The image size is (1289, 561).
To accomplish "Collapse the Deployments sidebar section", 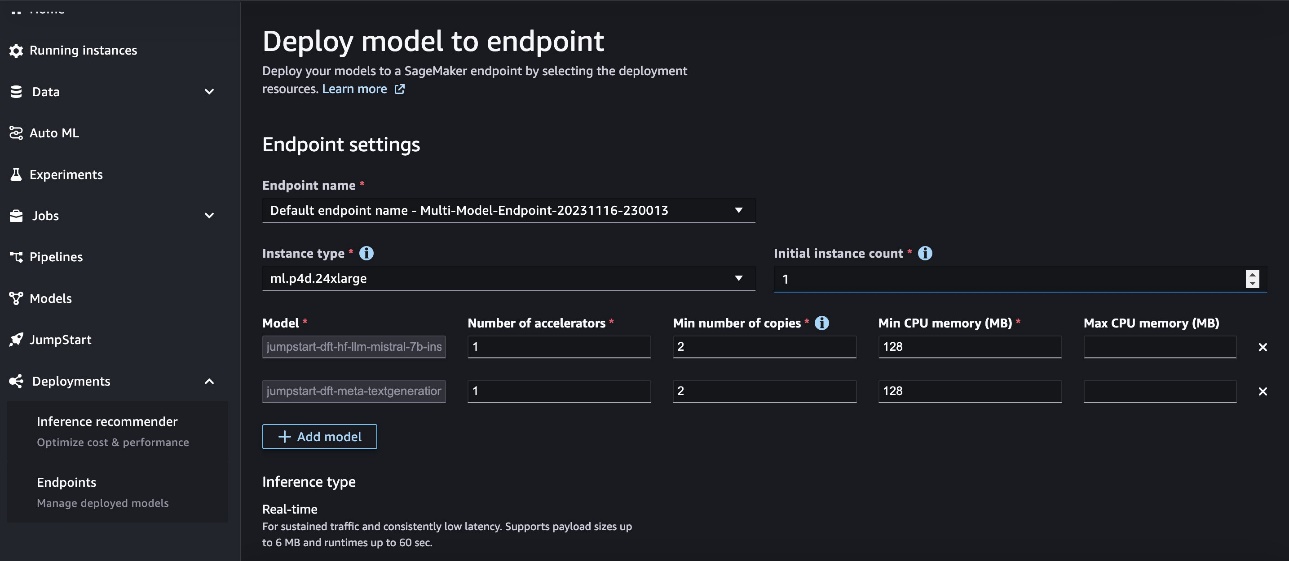I will tap(209, 381).
